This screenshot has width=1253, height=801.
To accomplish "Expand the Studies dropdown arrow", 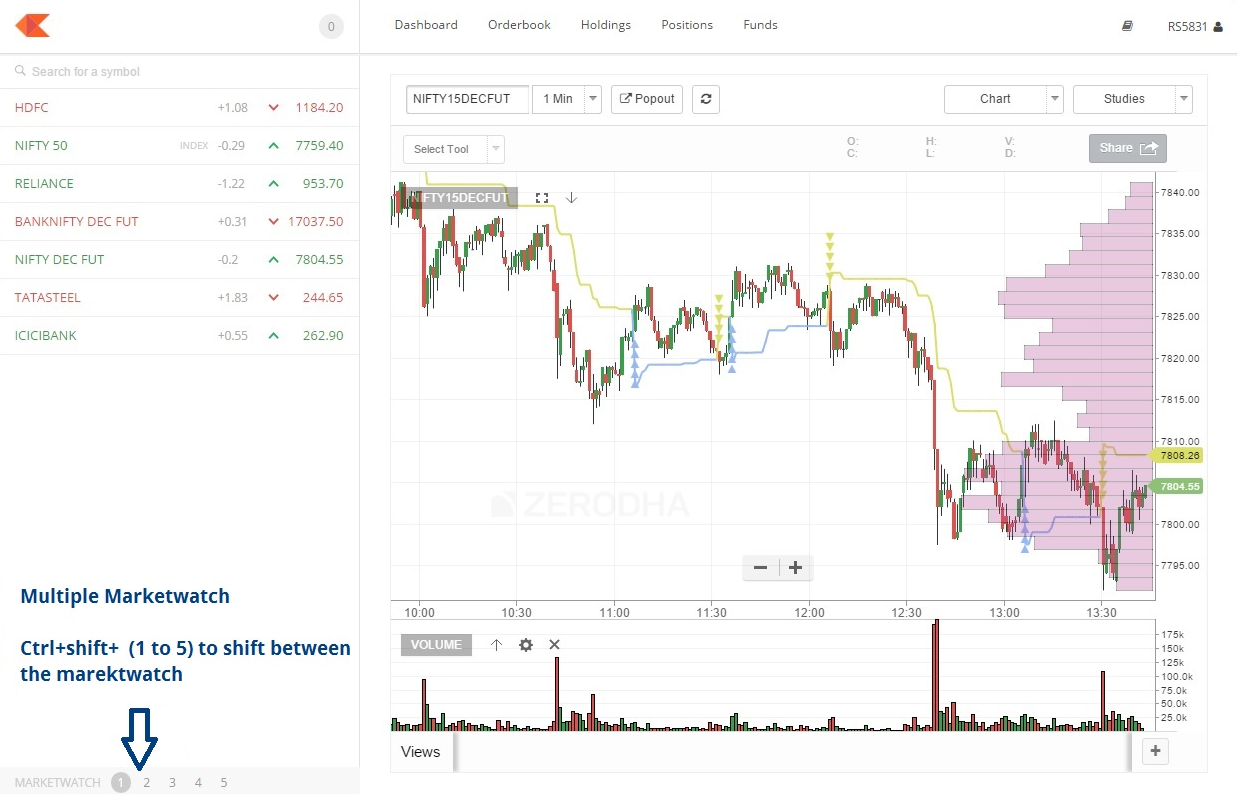I will pos(1184,99).
